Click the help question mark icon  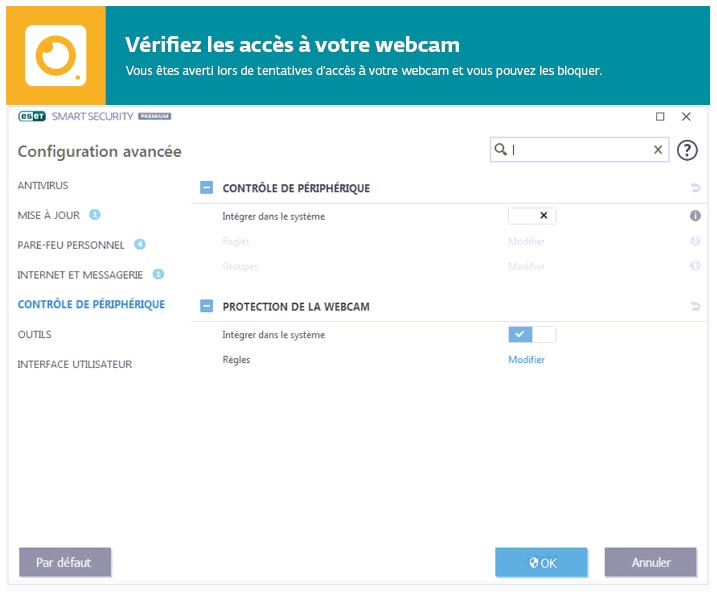(x=686, y=150)
